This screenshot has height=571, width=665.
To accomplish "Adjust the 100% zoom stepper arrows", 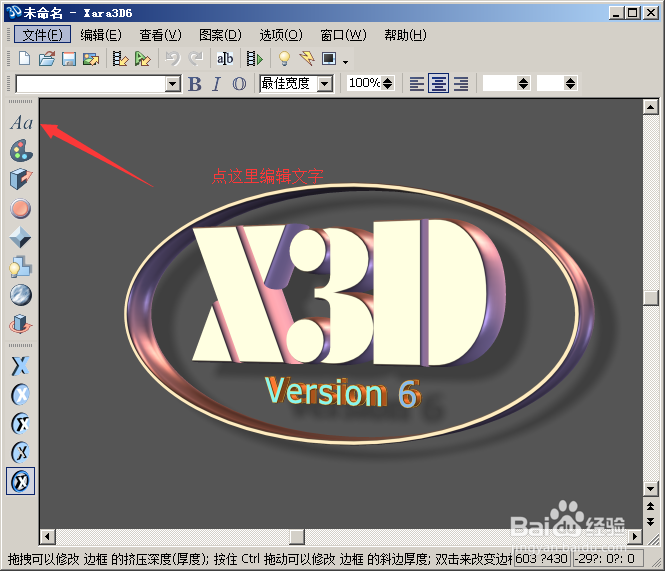I will point(387,83).
